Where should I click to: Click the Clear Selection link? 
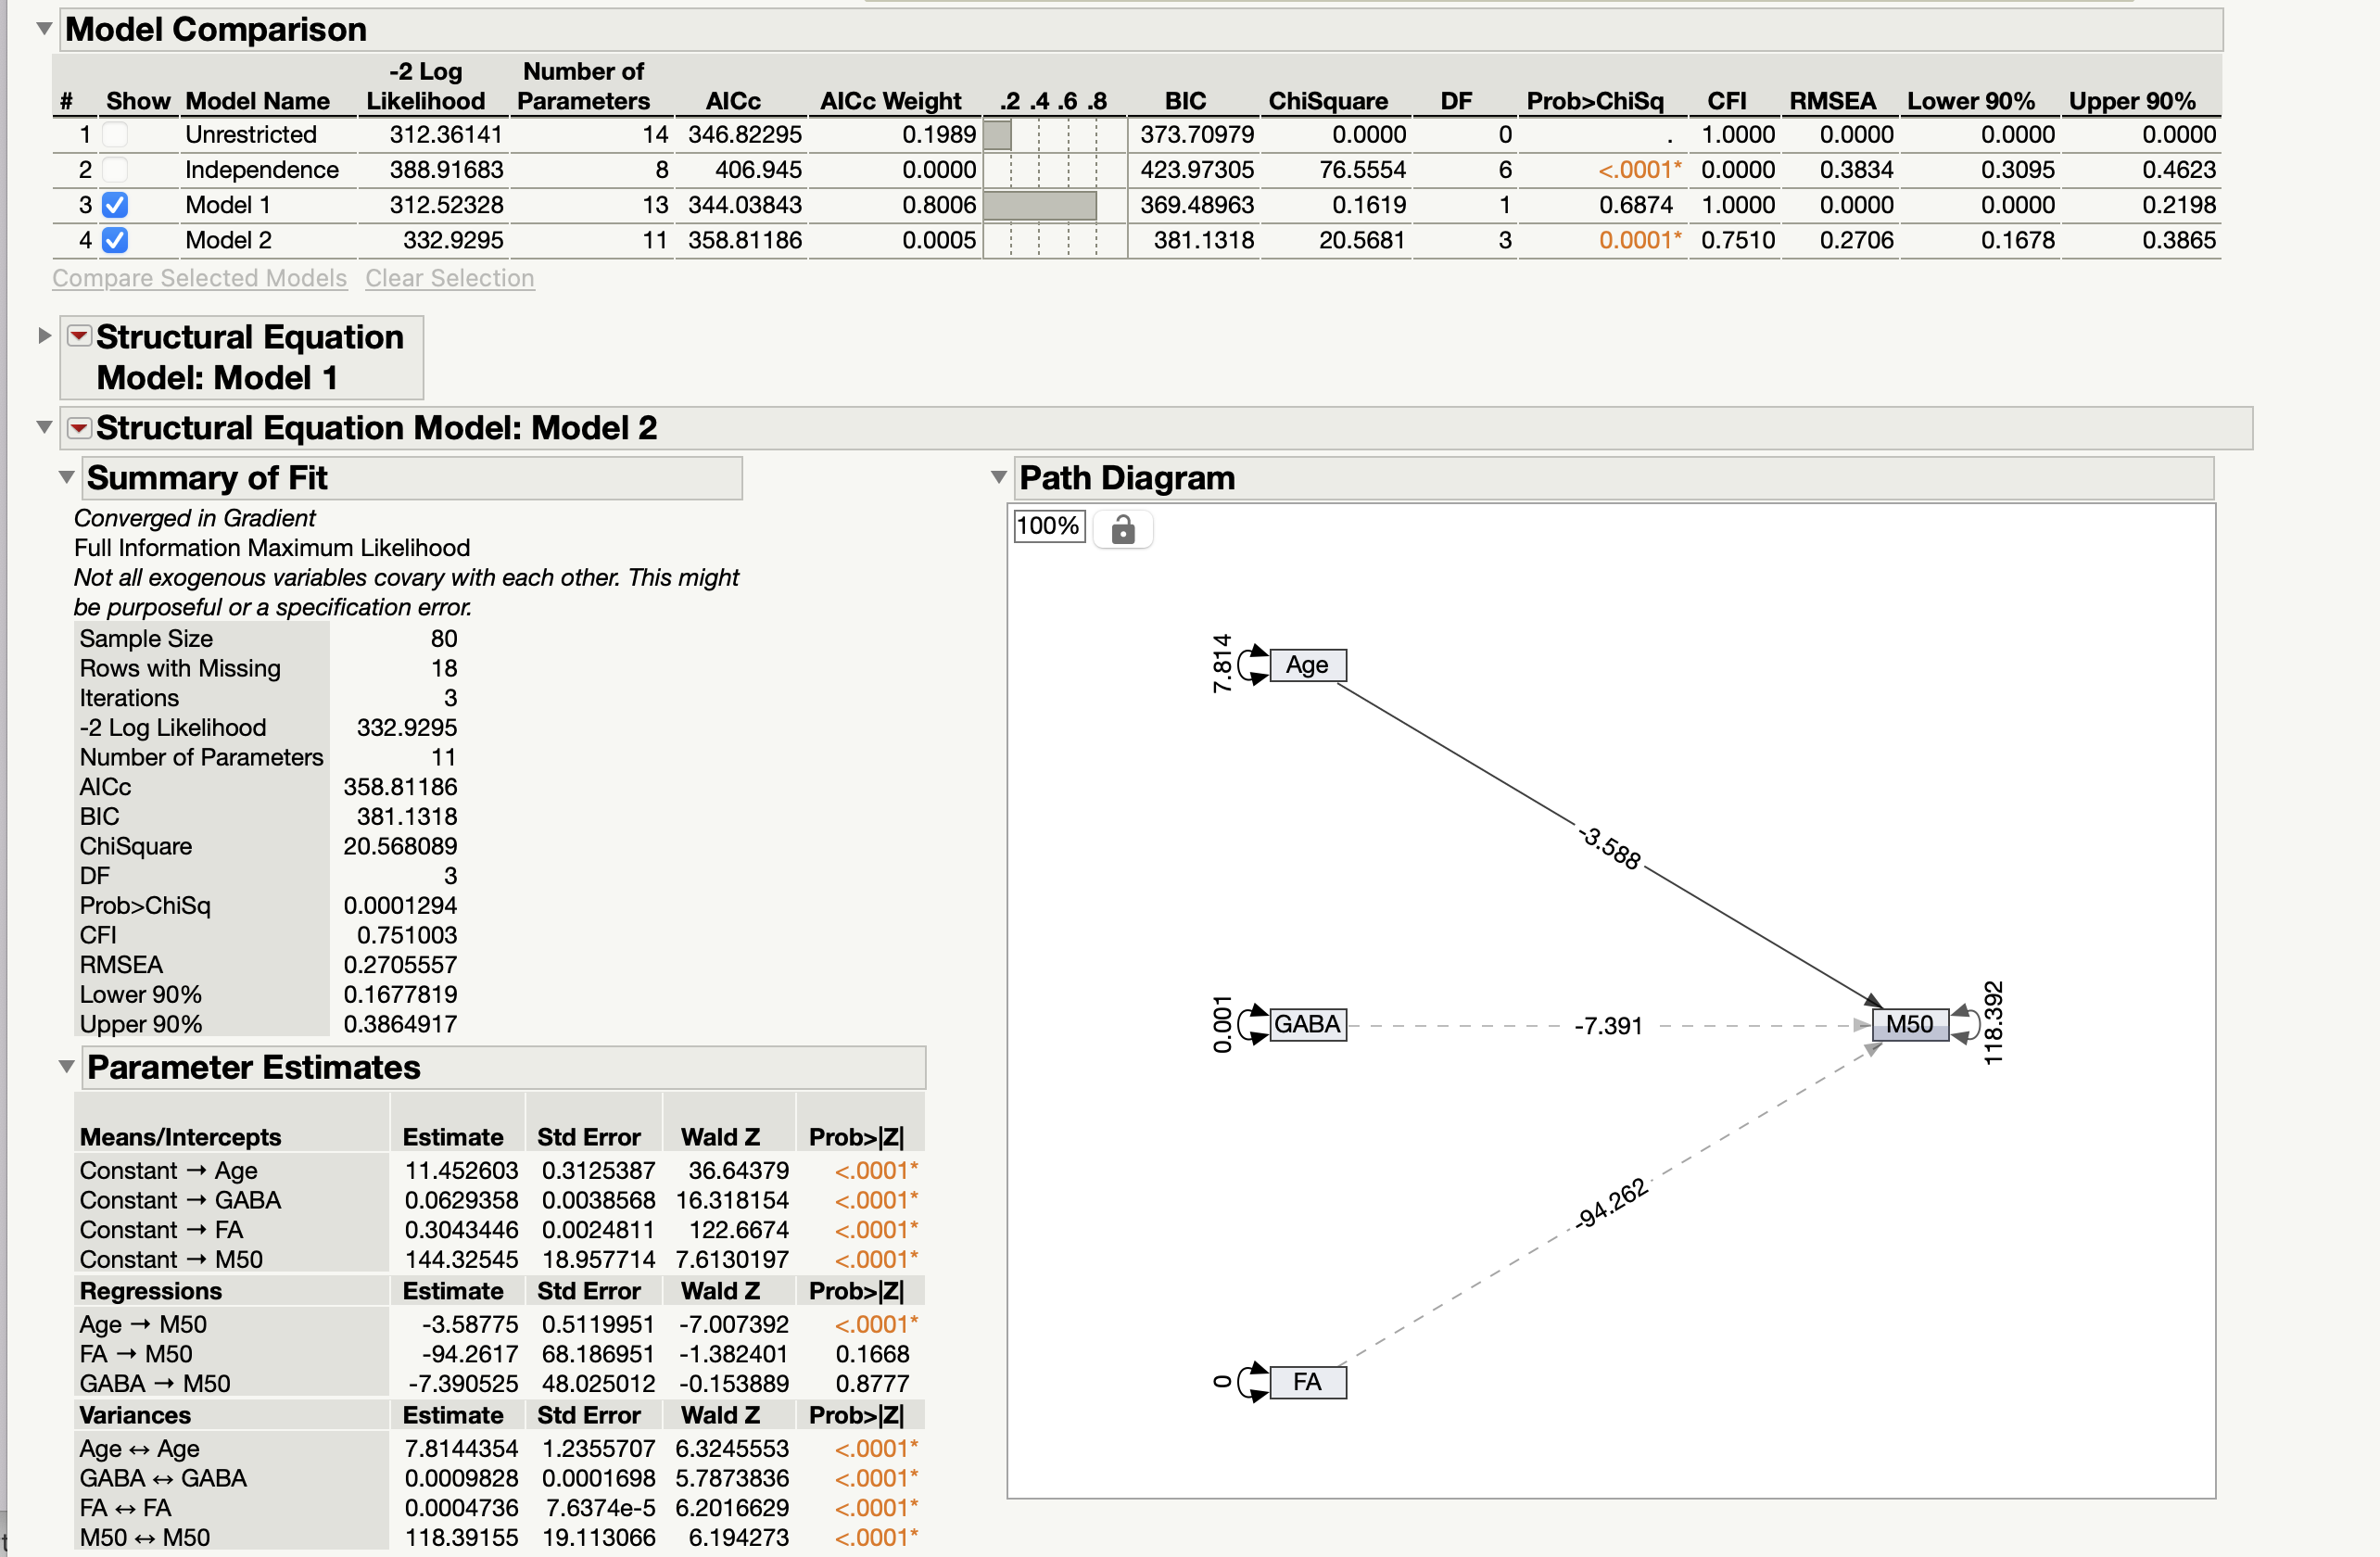click(450, 278)
